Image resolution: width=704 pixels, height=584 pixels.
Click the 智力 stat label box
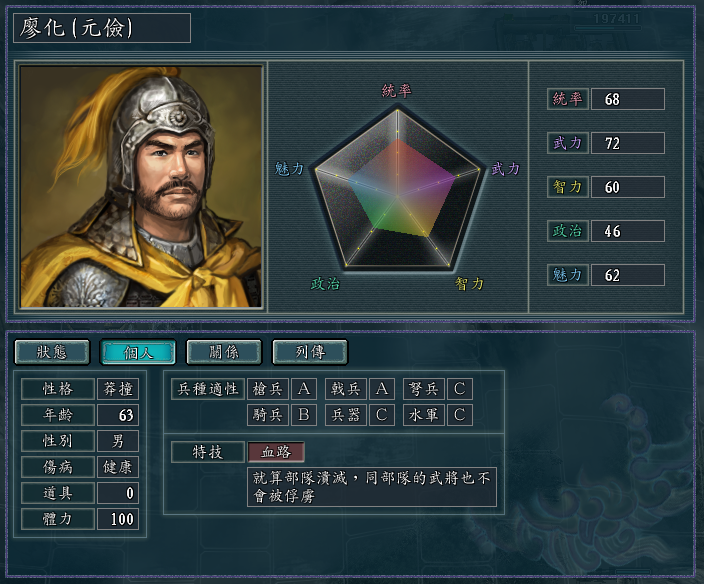(568, 187)
